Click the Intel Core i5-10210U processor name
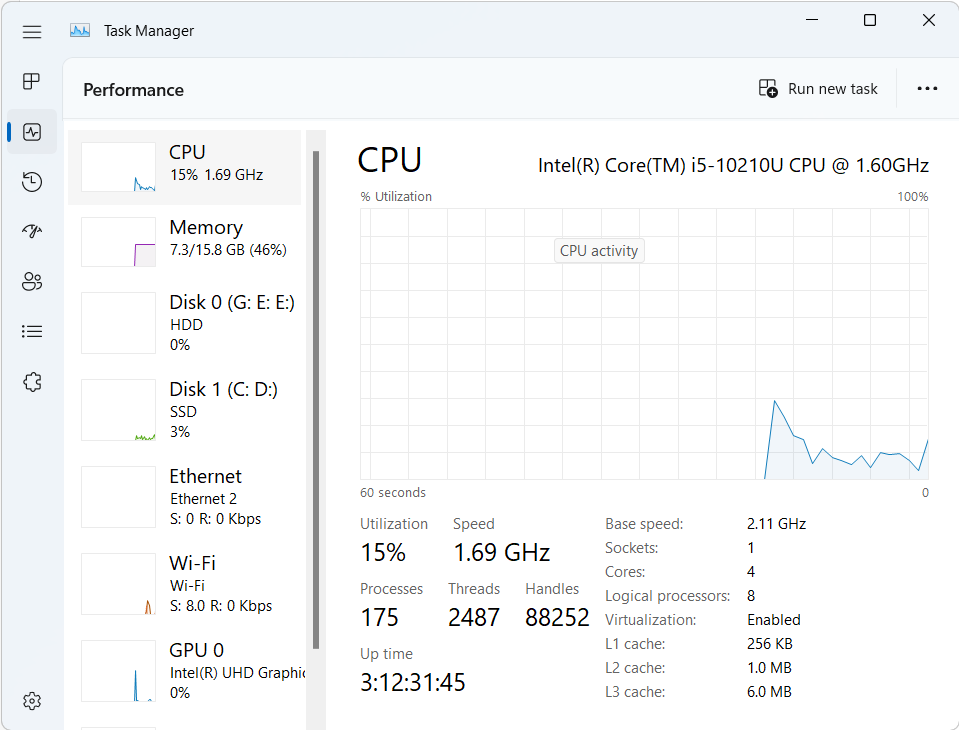 pos(733,166)
